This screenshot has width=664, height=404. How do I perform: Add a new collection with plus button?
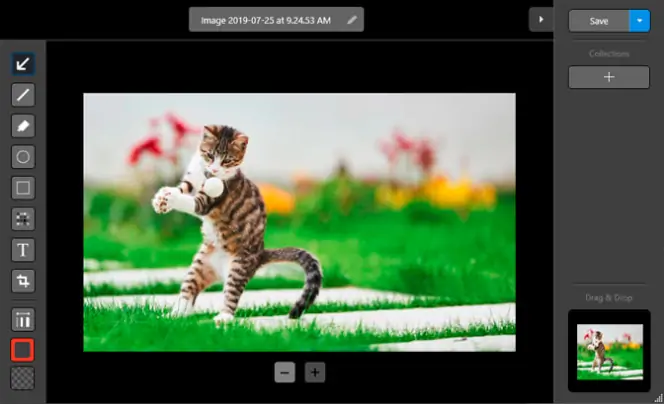click(609, 77)
